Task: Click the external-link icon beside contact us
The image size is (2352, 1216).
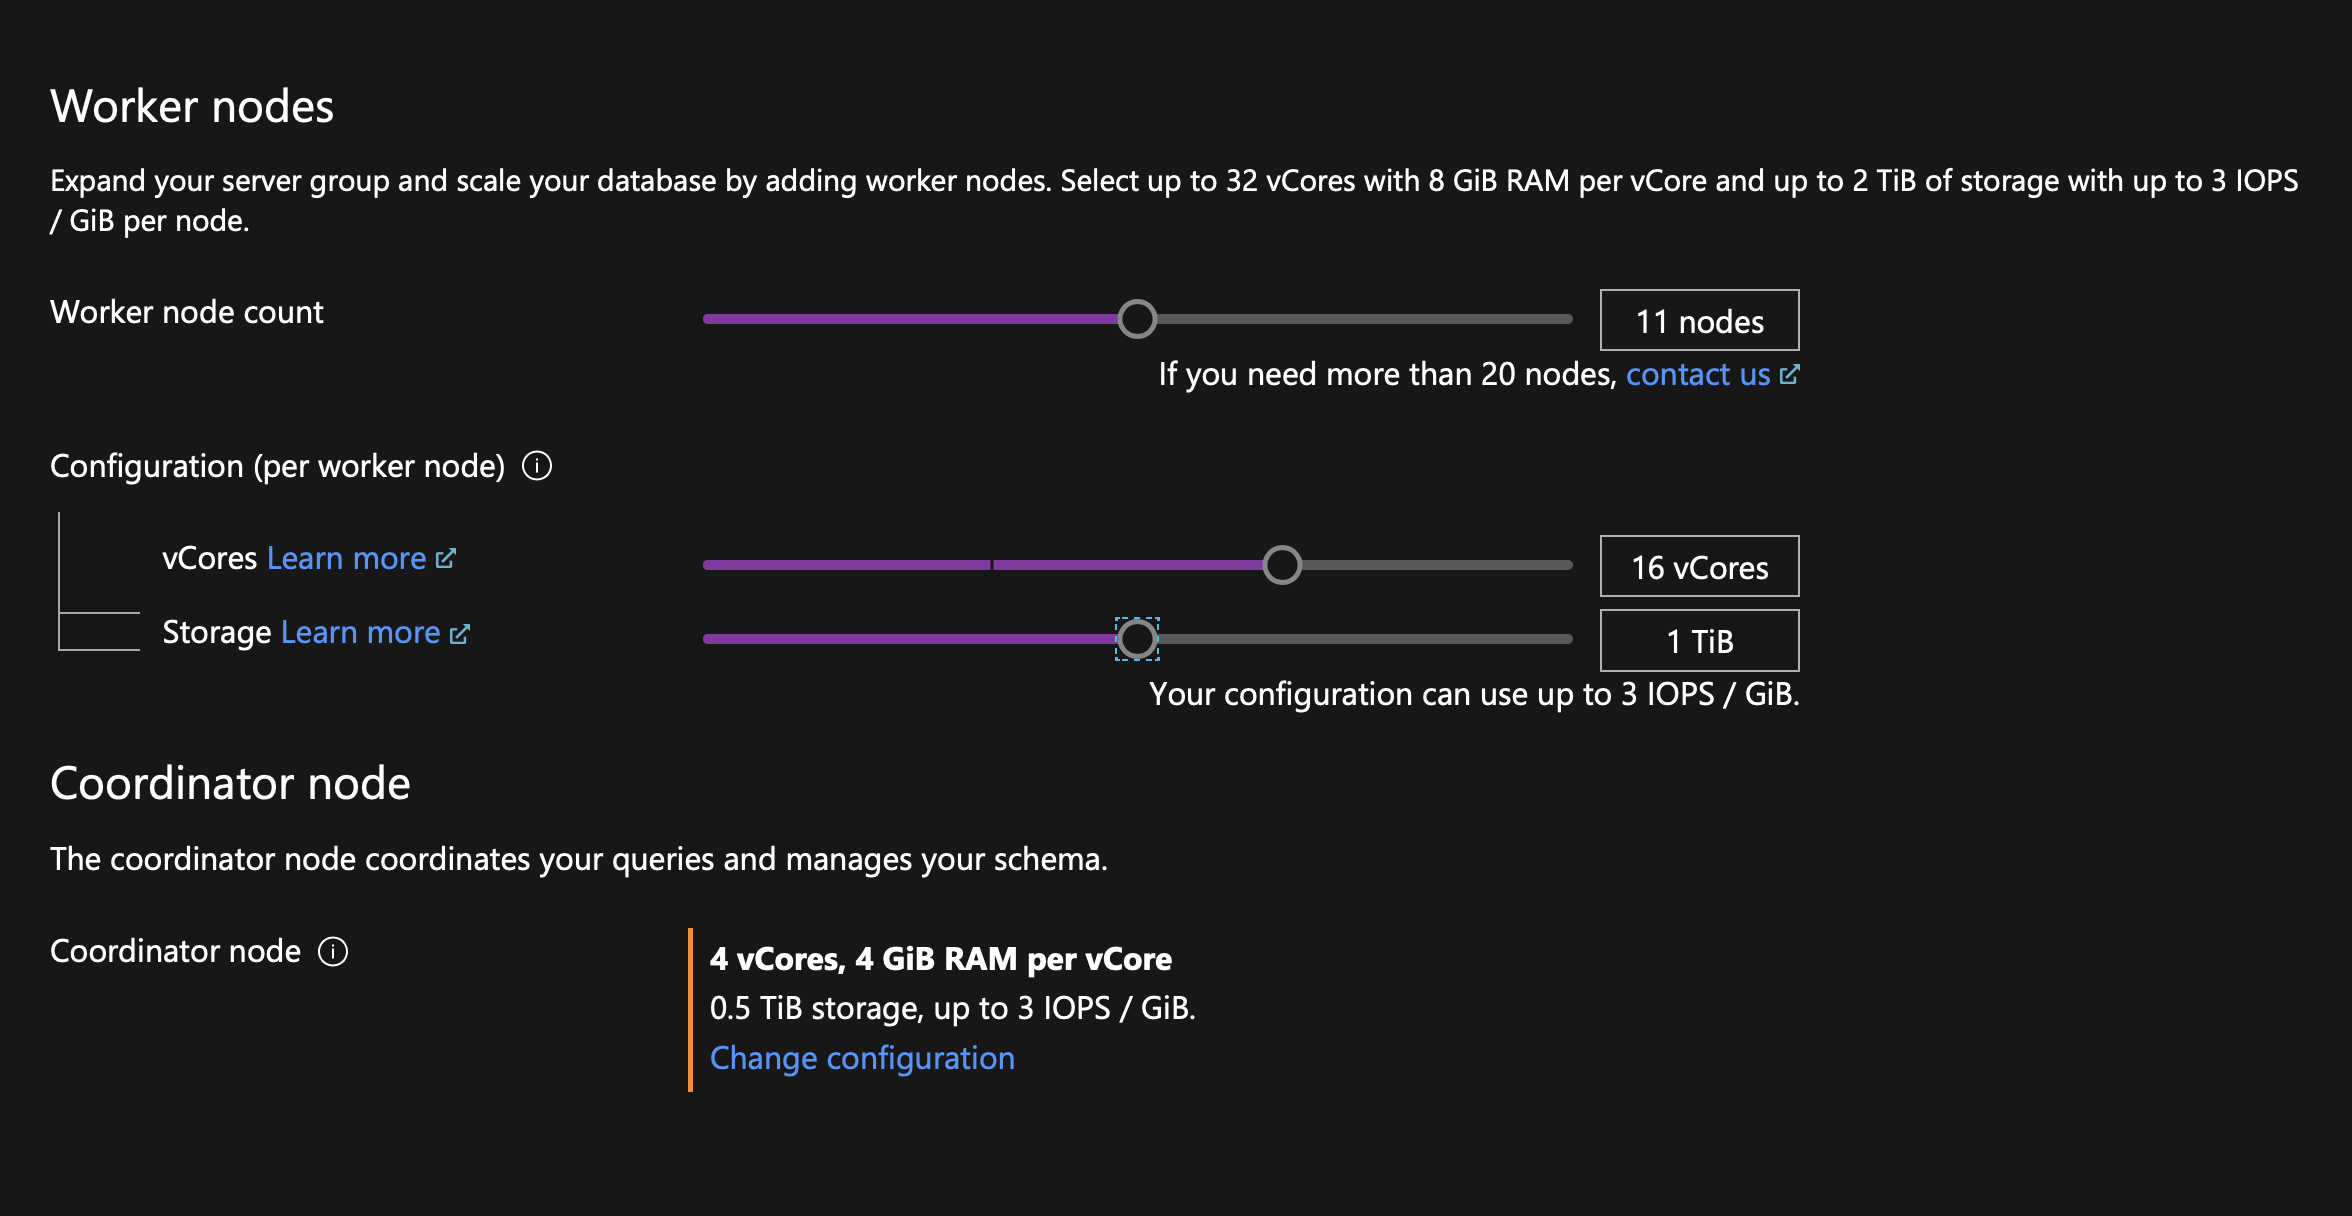Action: [x=1791, y=373]
